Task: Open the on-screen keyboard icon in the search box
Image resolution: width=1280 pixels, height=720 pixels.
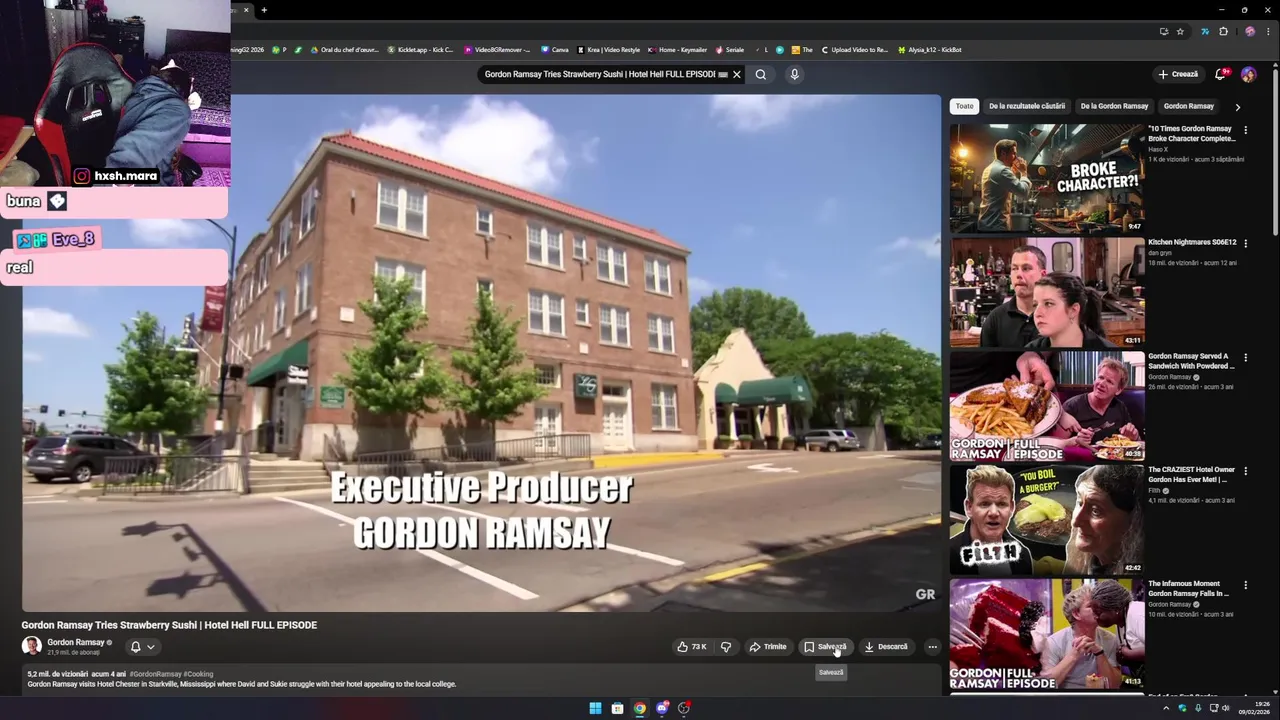Action: [x=723, y=74]
